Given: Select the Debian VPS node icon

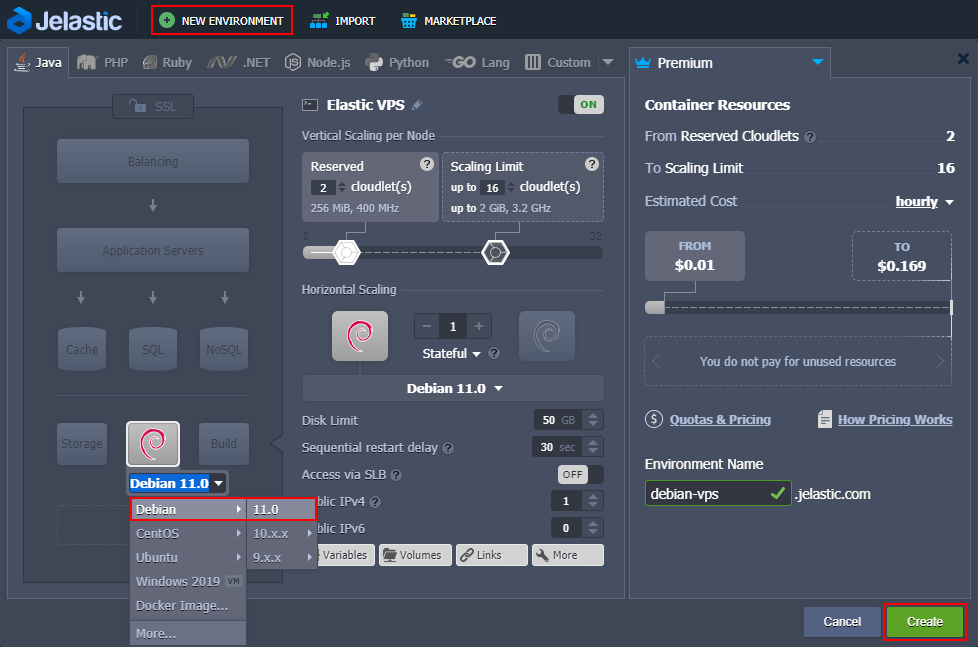Looking at the screenshot, I should (153, 444).
